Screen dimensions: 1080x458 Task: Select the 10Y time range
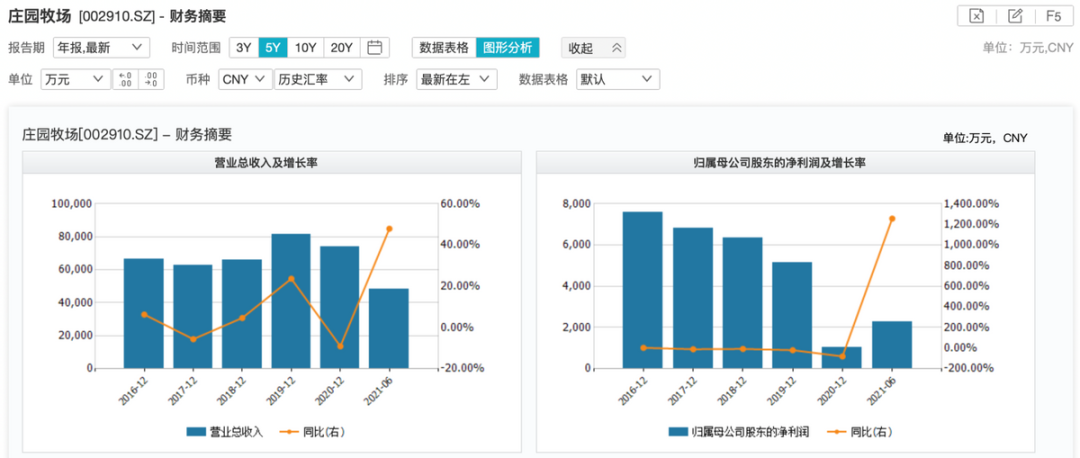click(305, 48)
